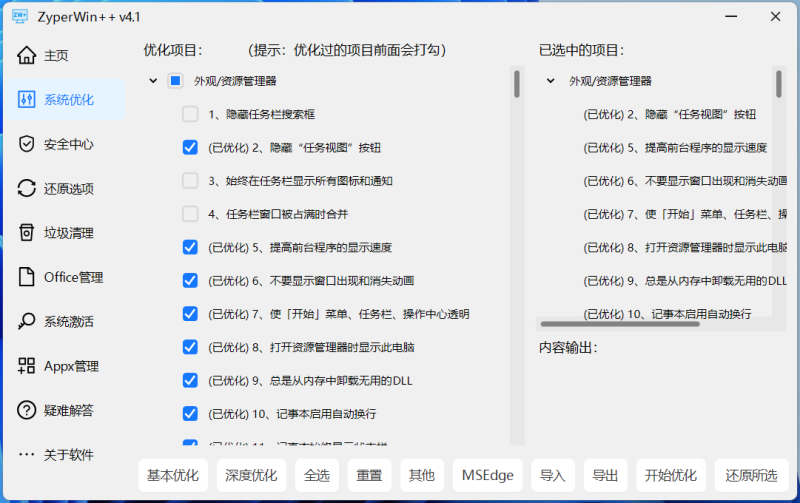
Task: Click 导入 to import settings
Action: (x=553, y=475)
